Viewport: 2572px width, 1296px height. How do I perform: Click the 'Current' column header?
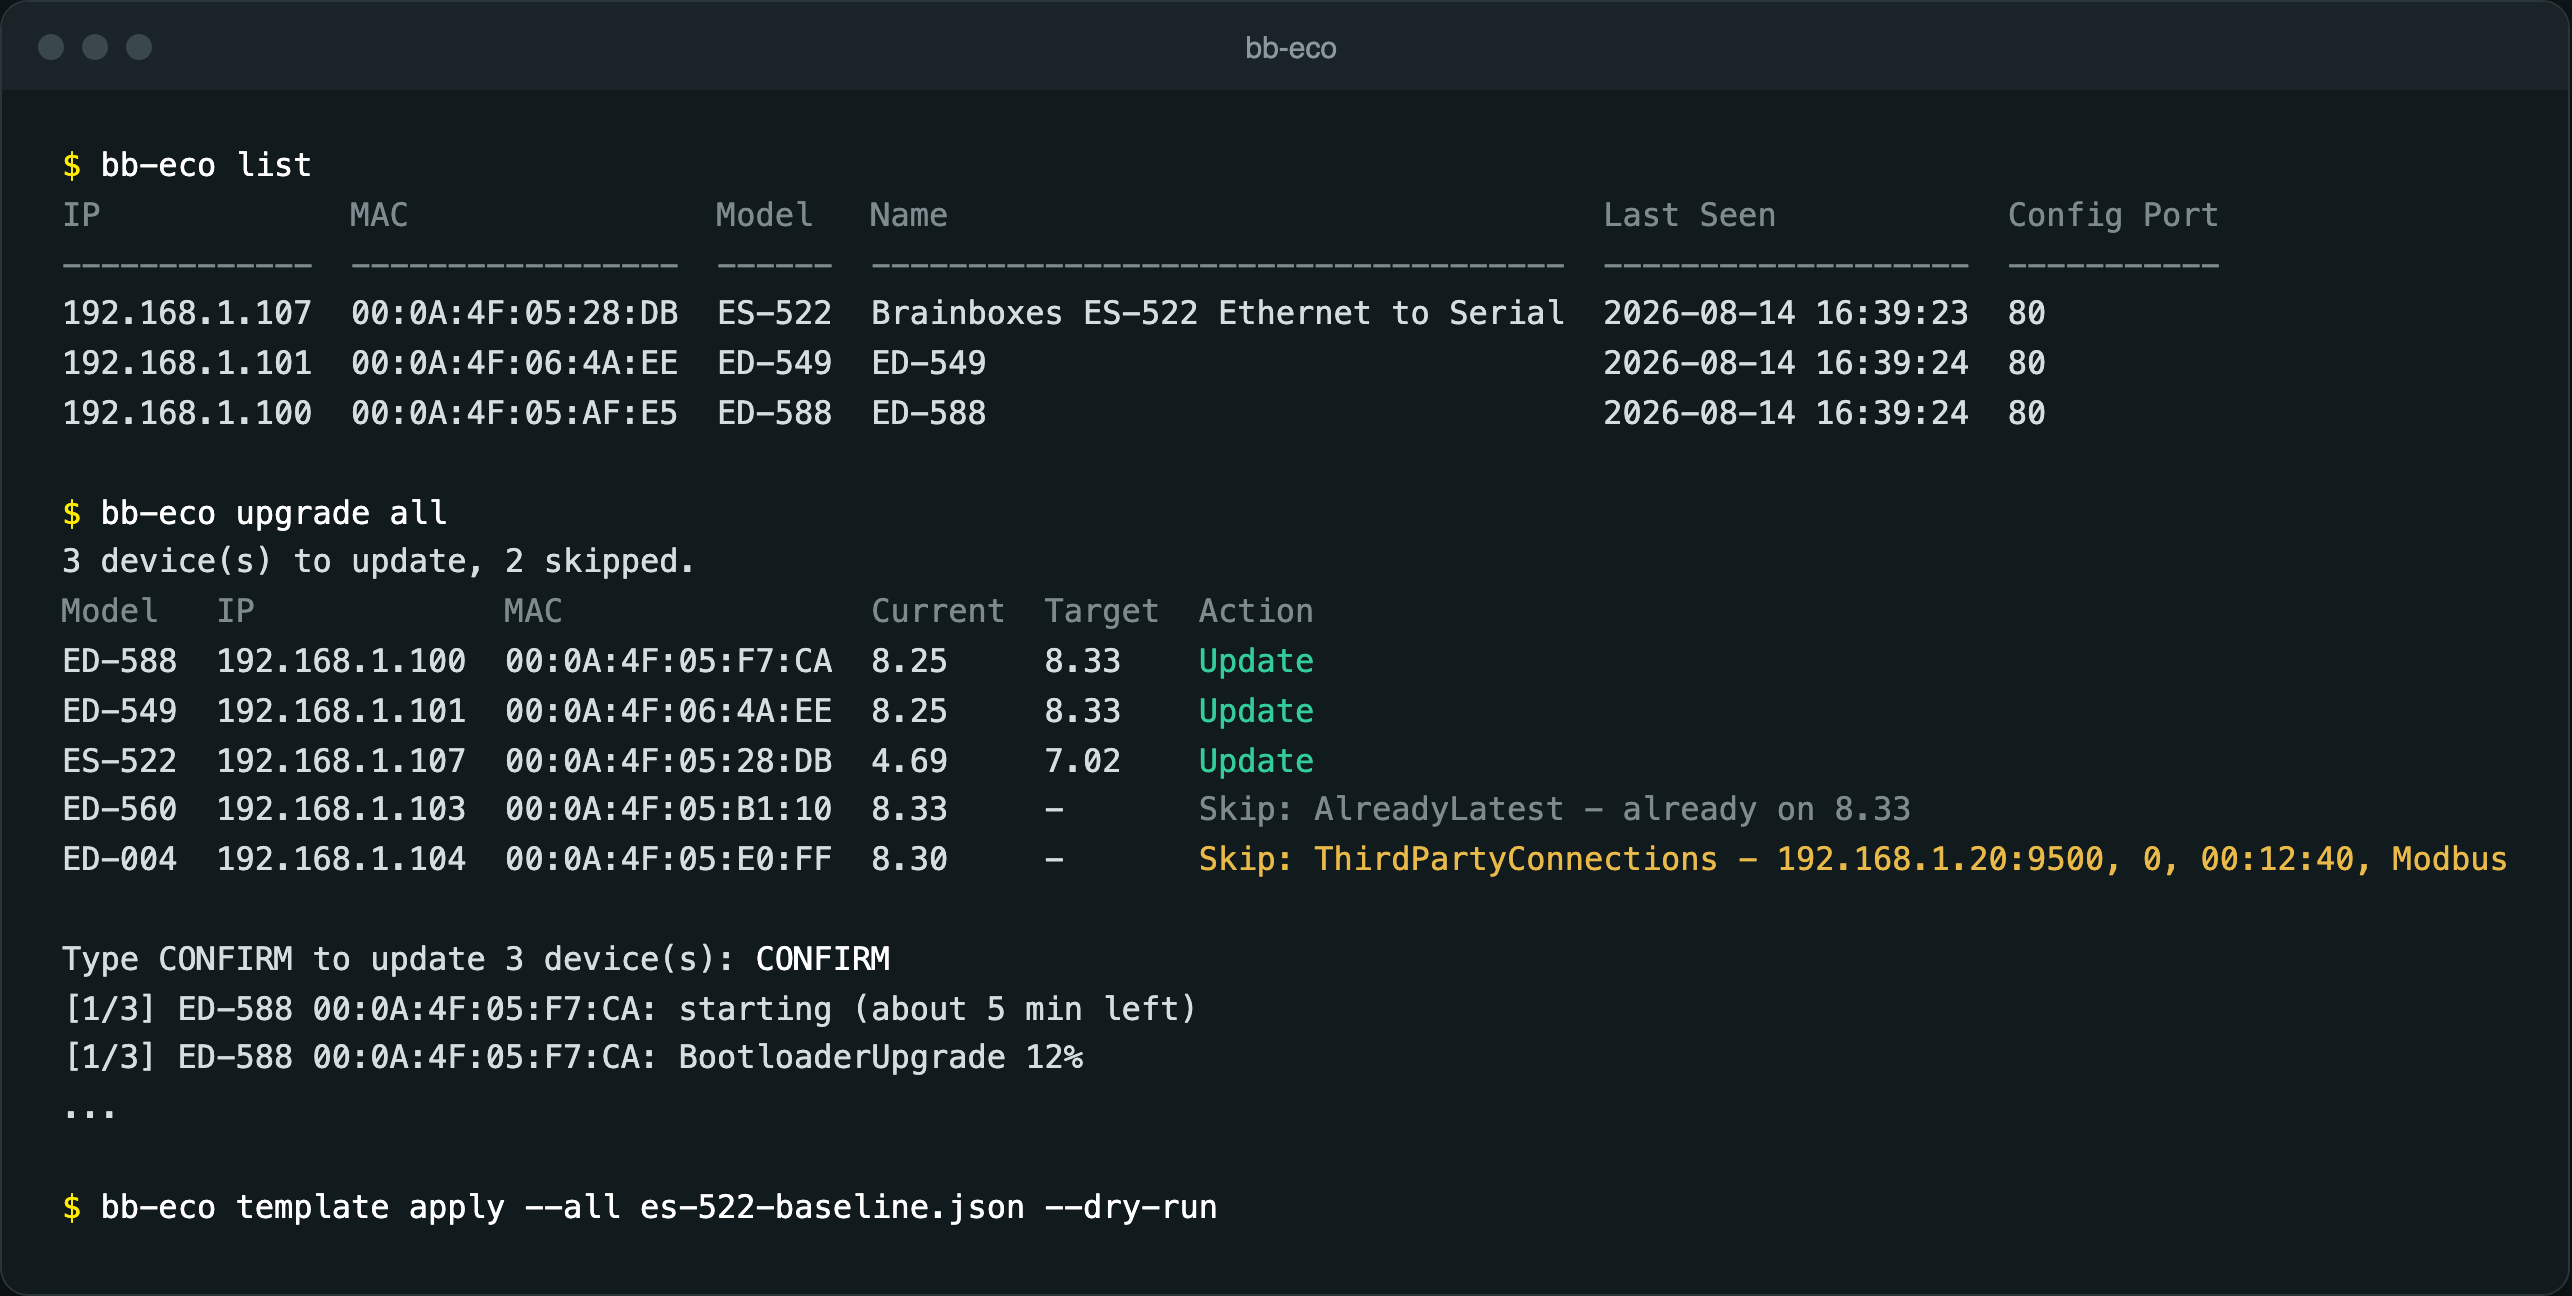(x=937, y=611)
